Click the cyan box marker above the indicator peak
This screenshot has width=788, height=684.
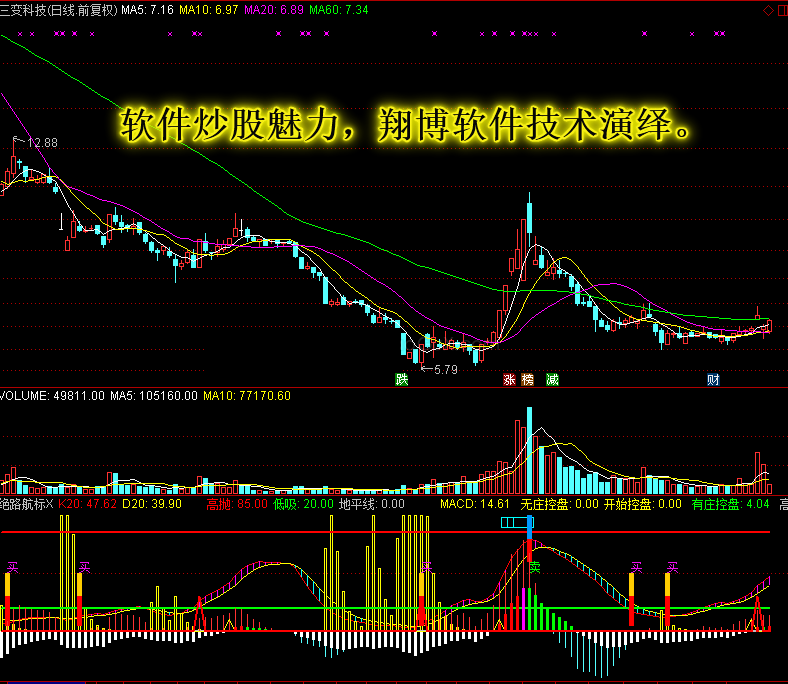click(x=517, y=523)
